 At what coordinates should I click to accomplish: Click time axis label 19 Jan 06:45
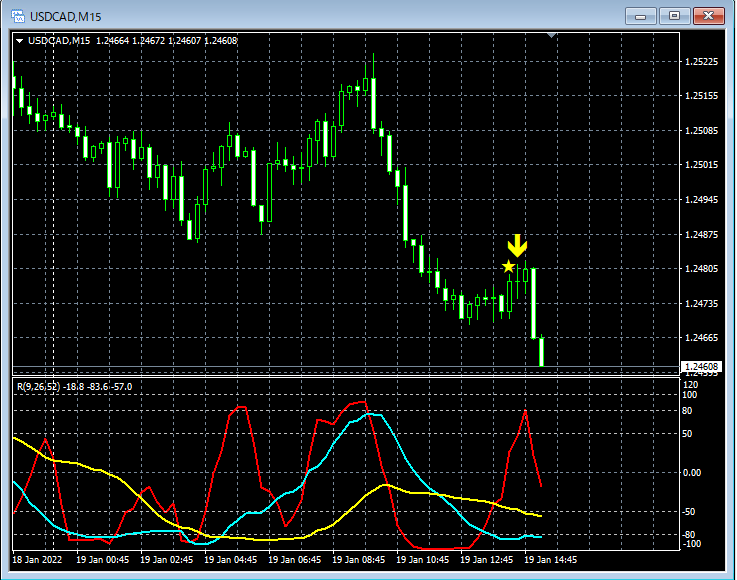pyautogui.click(x=294, y=560)
